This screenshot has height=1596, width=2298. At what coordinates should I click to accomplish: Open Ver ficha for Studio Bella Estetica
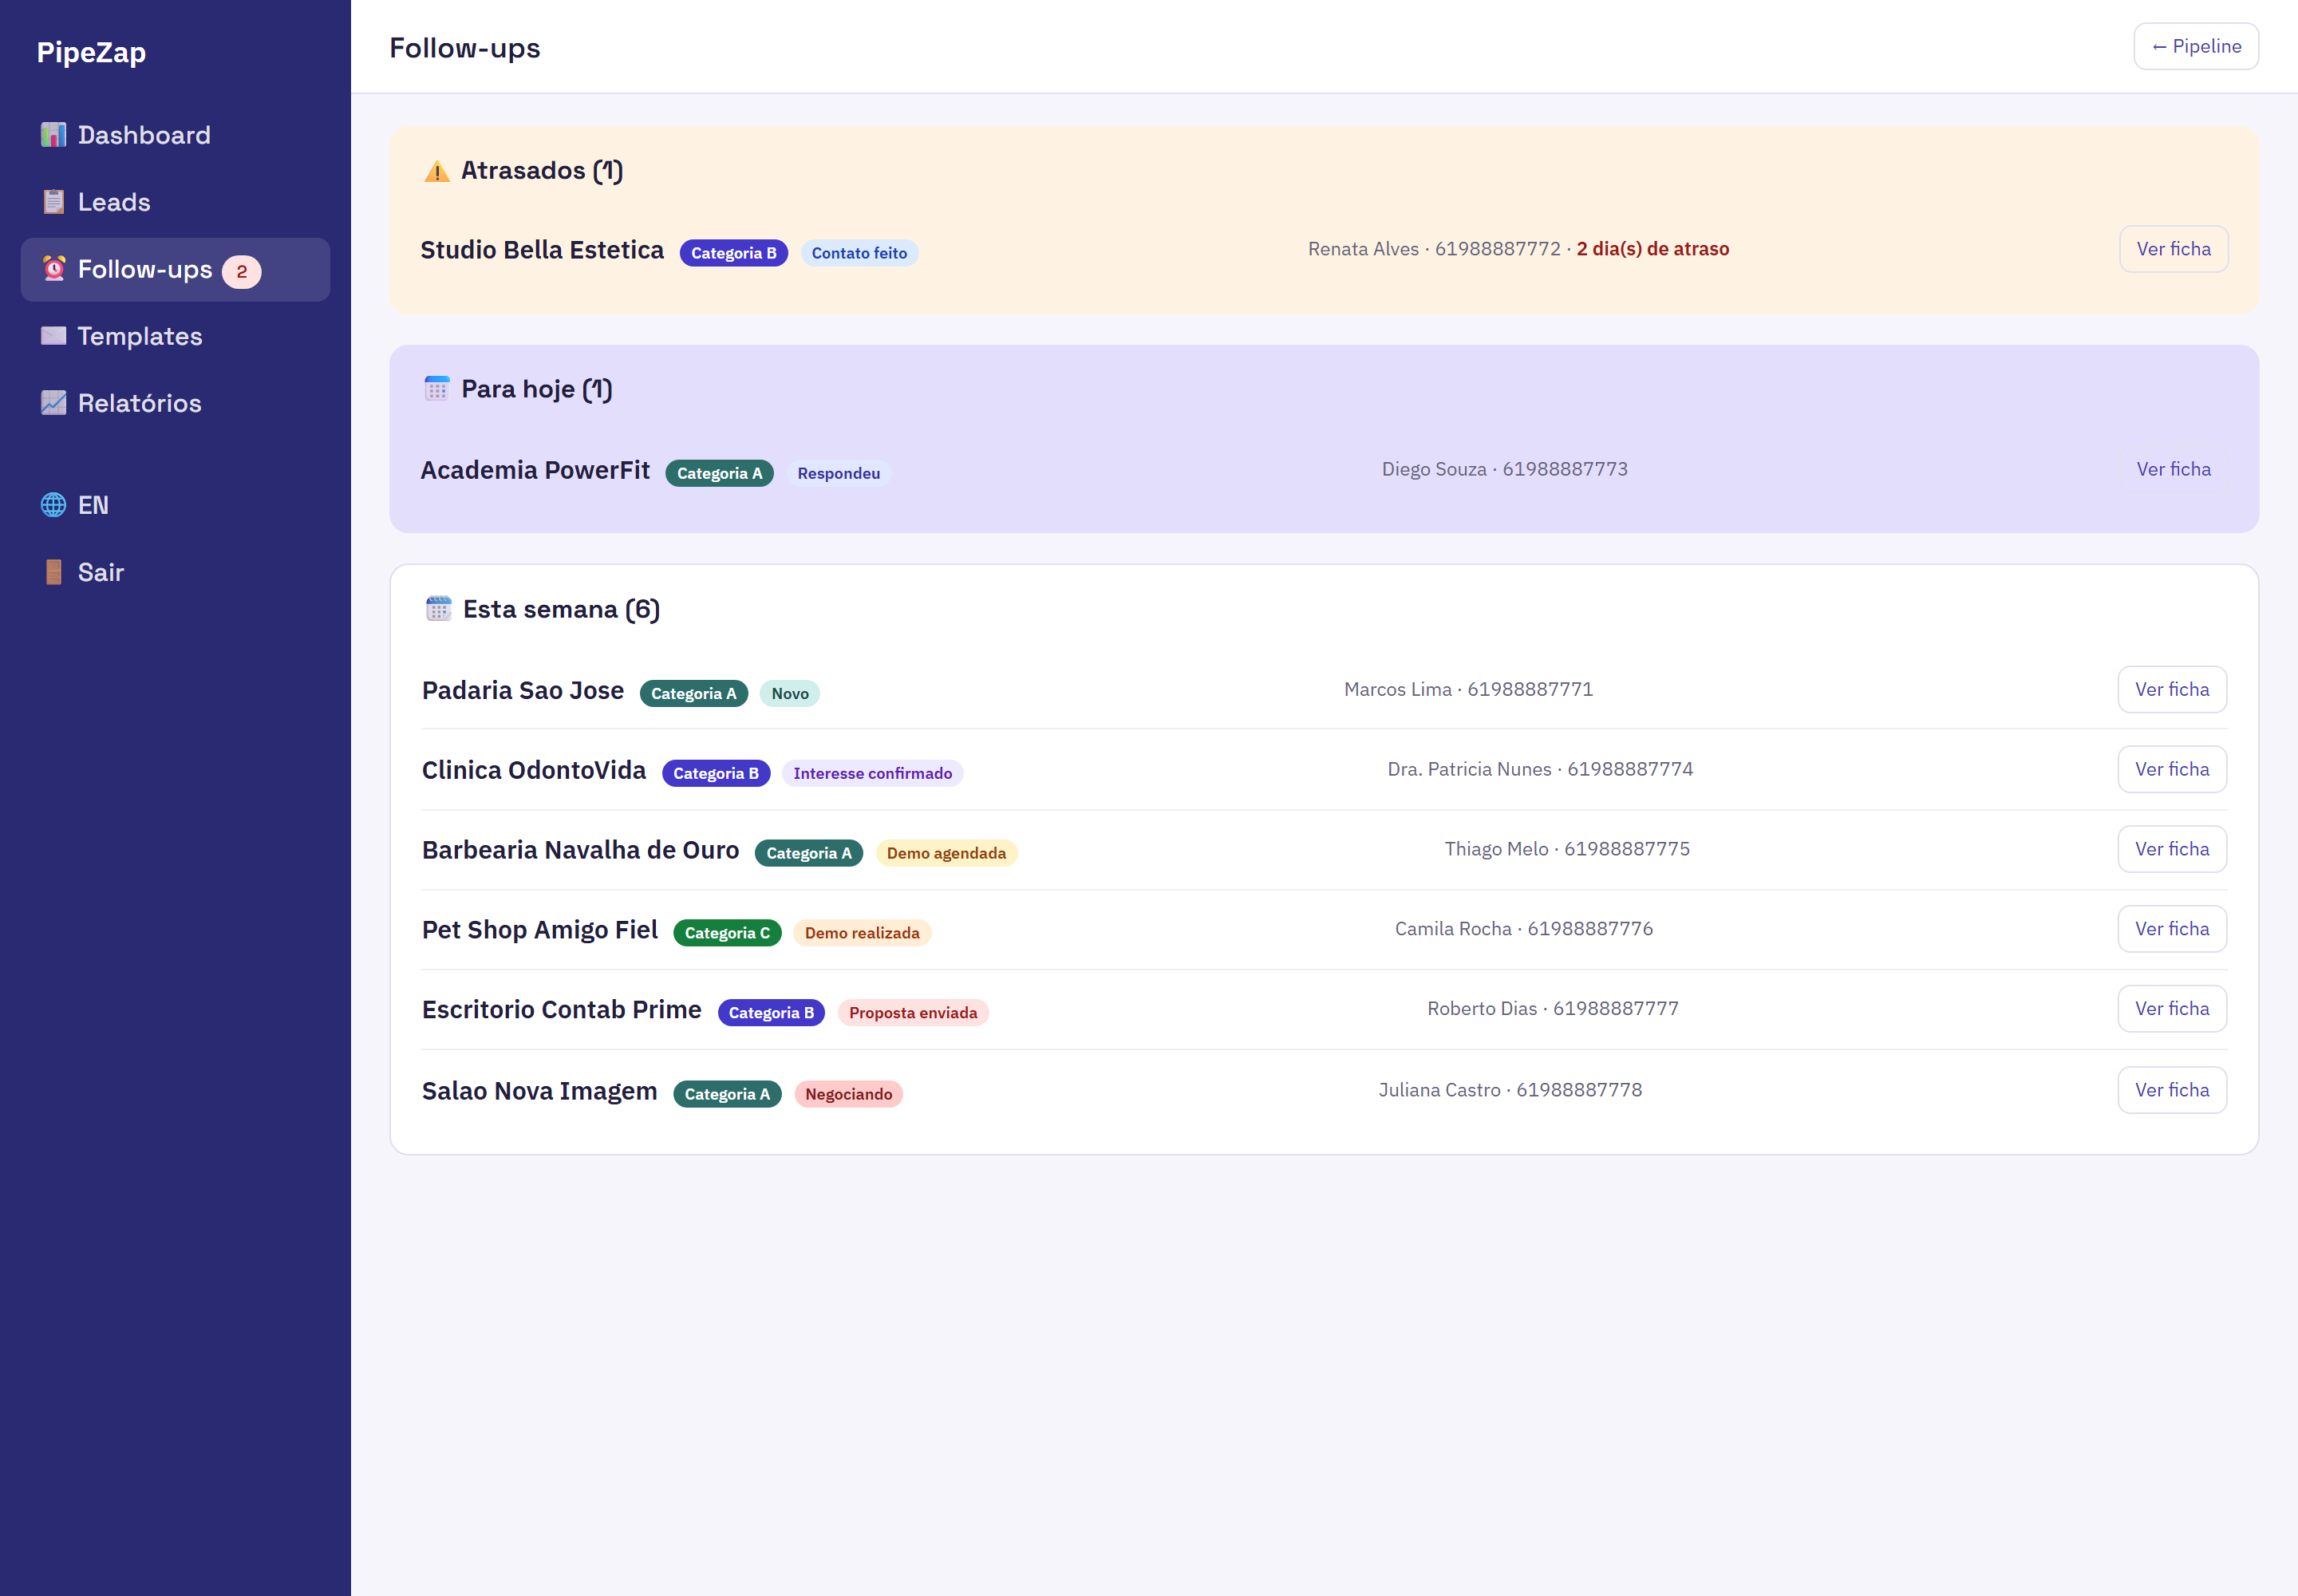[x=2174, y=249]
